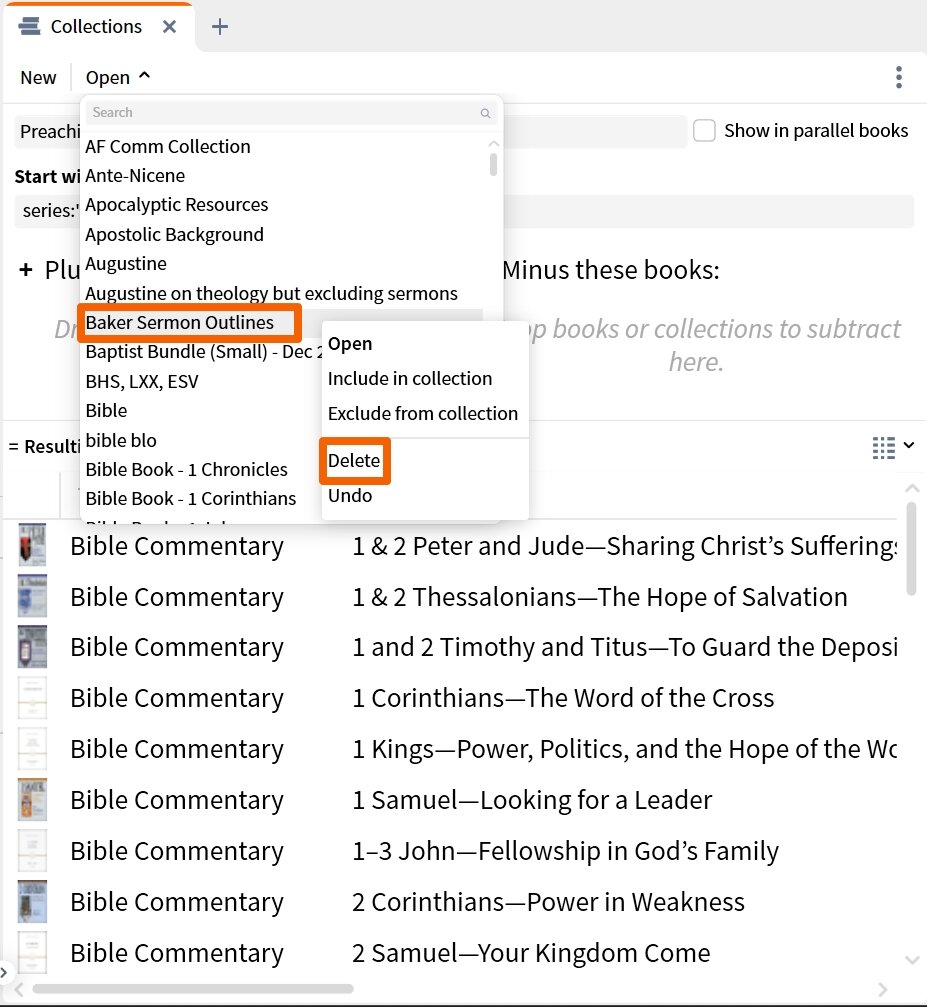Choose Undo in context menu

(x=349, y=495)
